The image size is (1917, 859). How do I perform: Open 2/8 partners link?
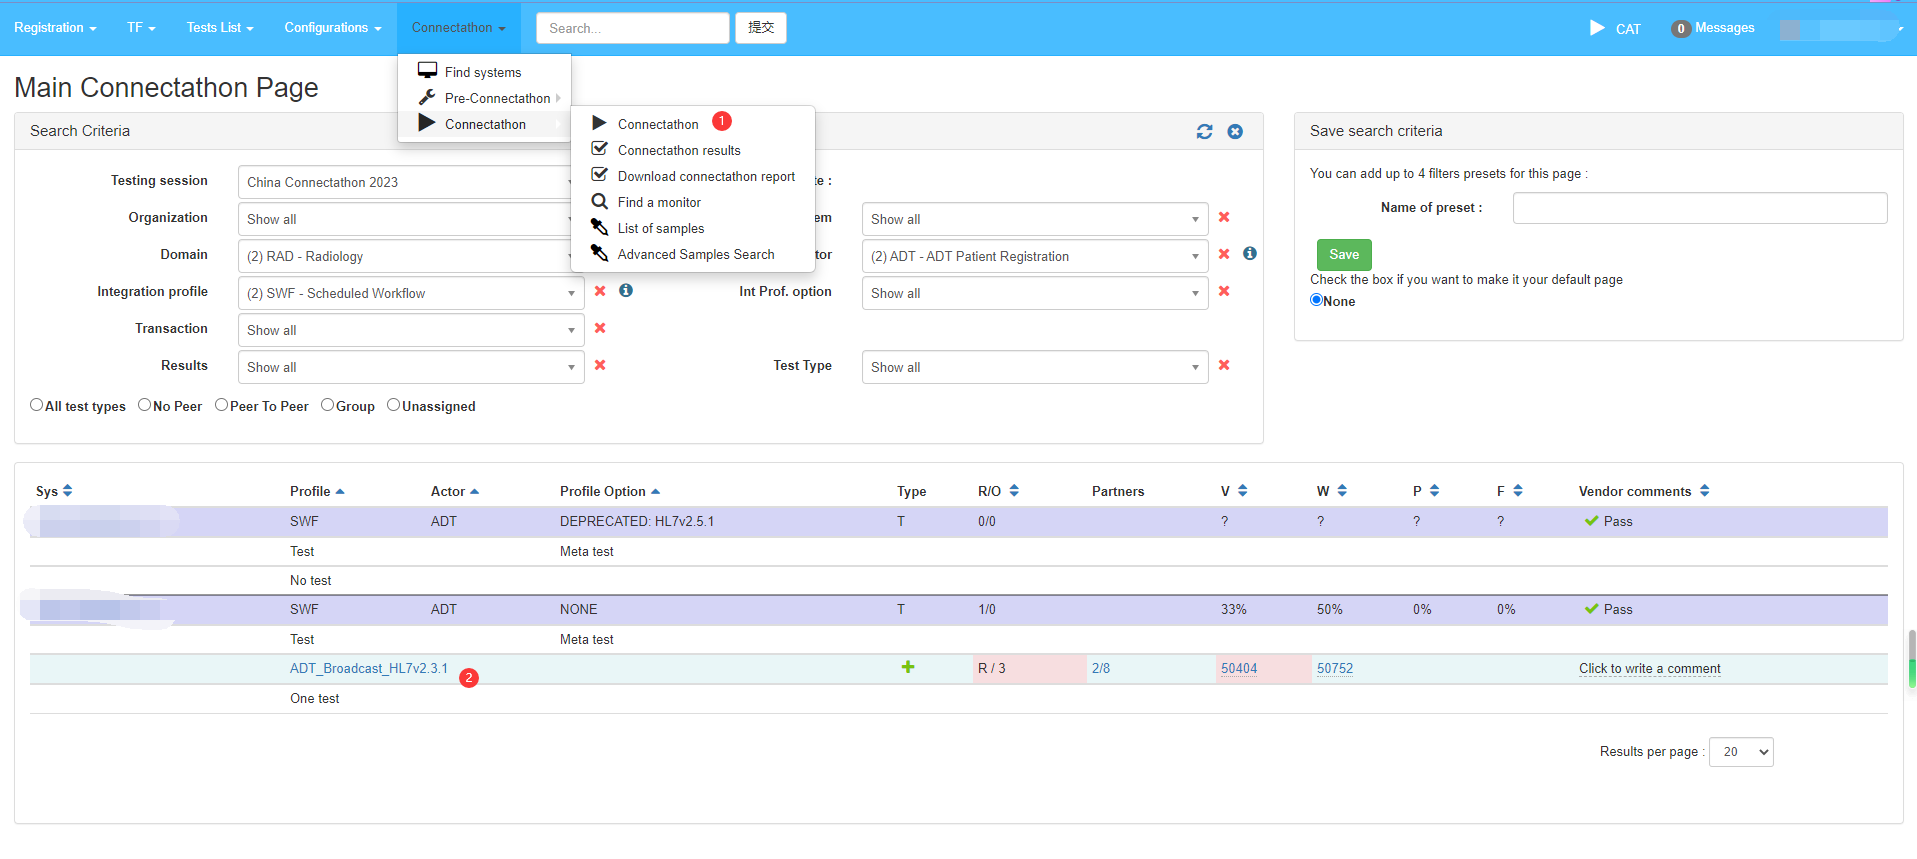[1101, 668]
